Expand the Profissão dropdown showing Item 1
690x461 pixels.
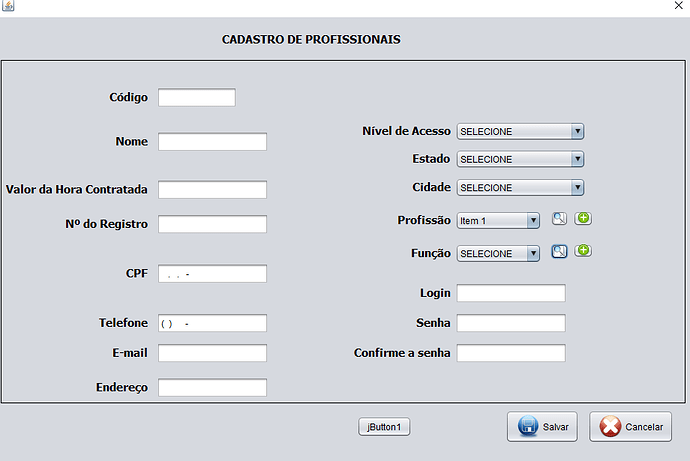498,220
